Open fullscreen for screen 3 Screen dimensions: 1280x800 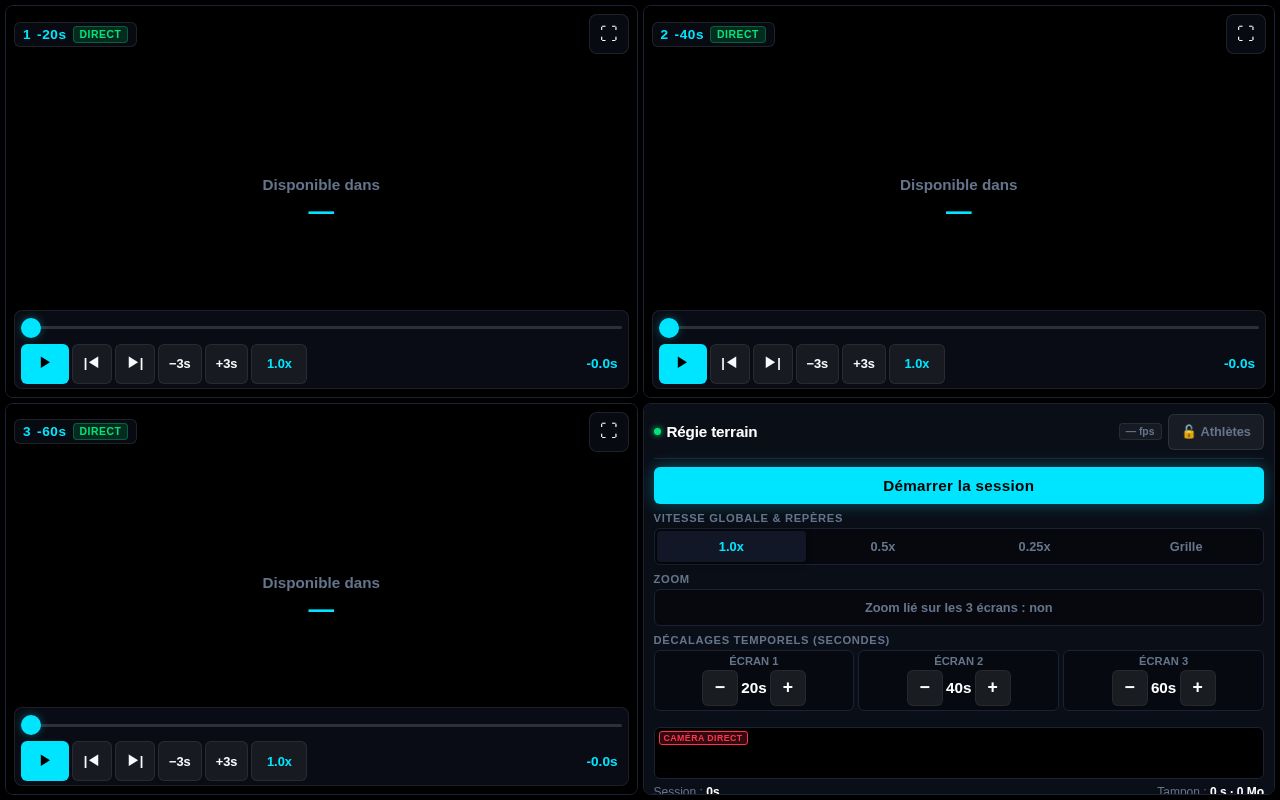point(608,431)
